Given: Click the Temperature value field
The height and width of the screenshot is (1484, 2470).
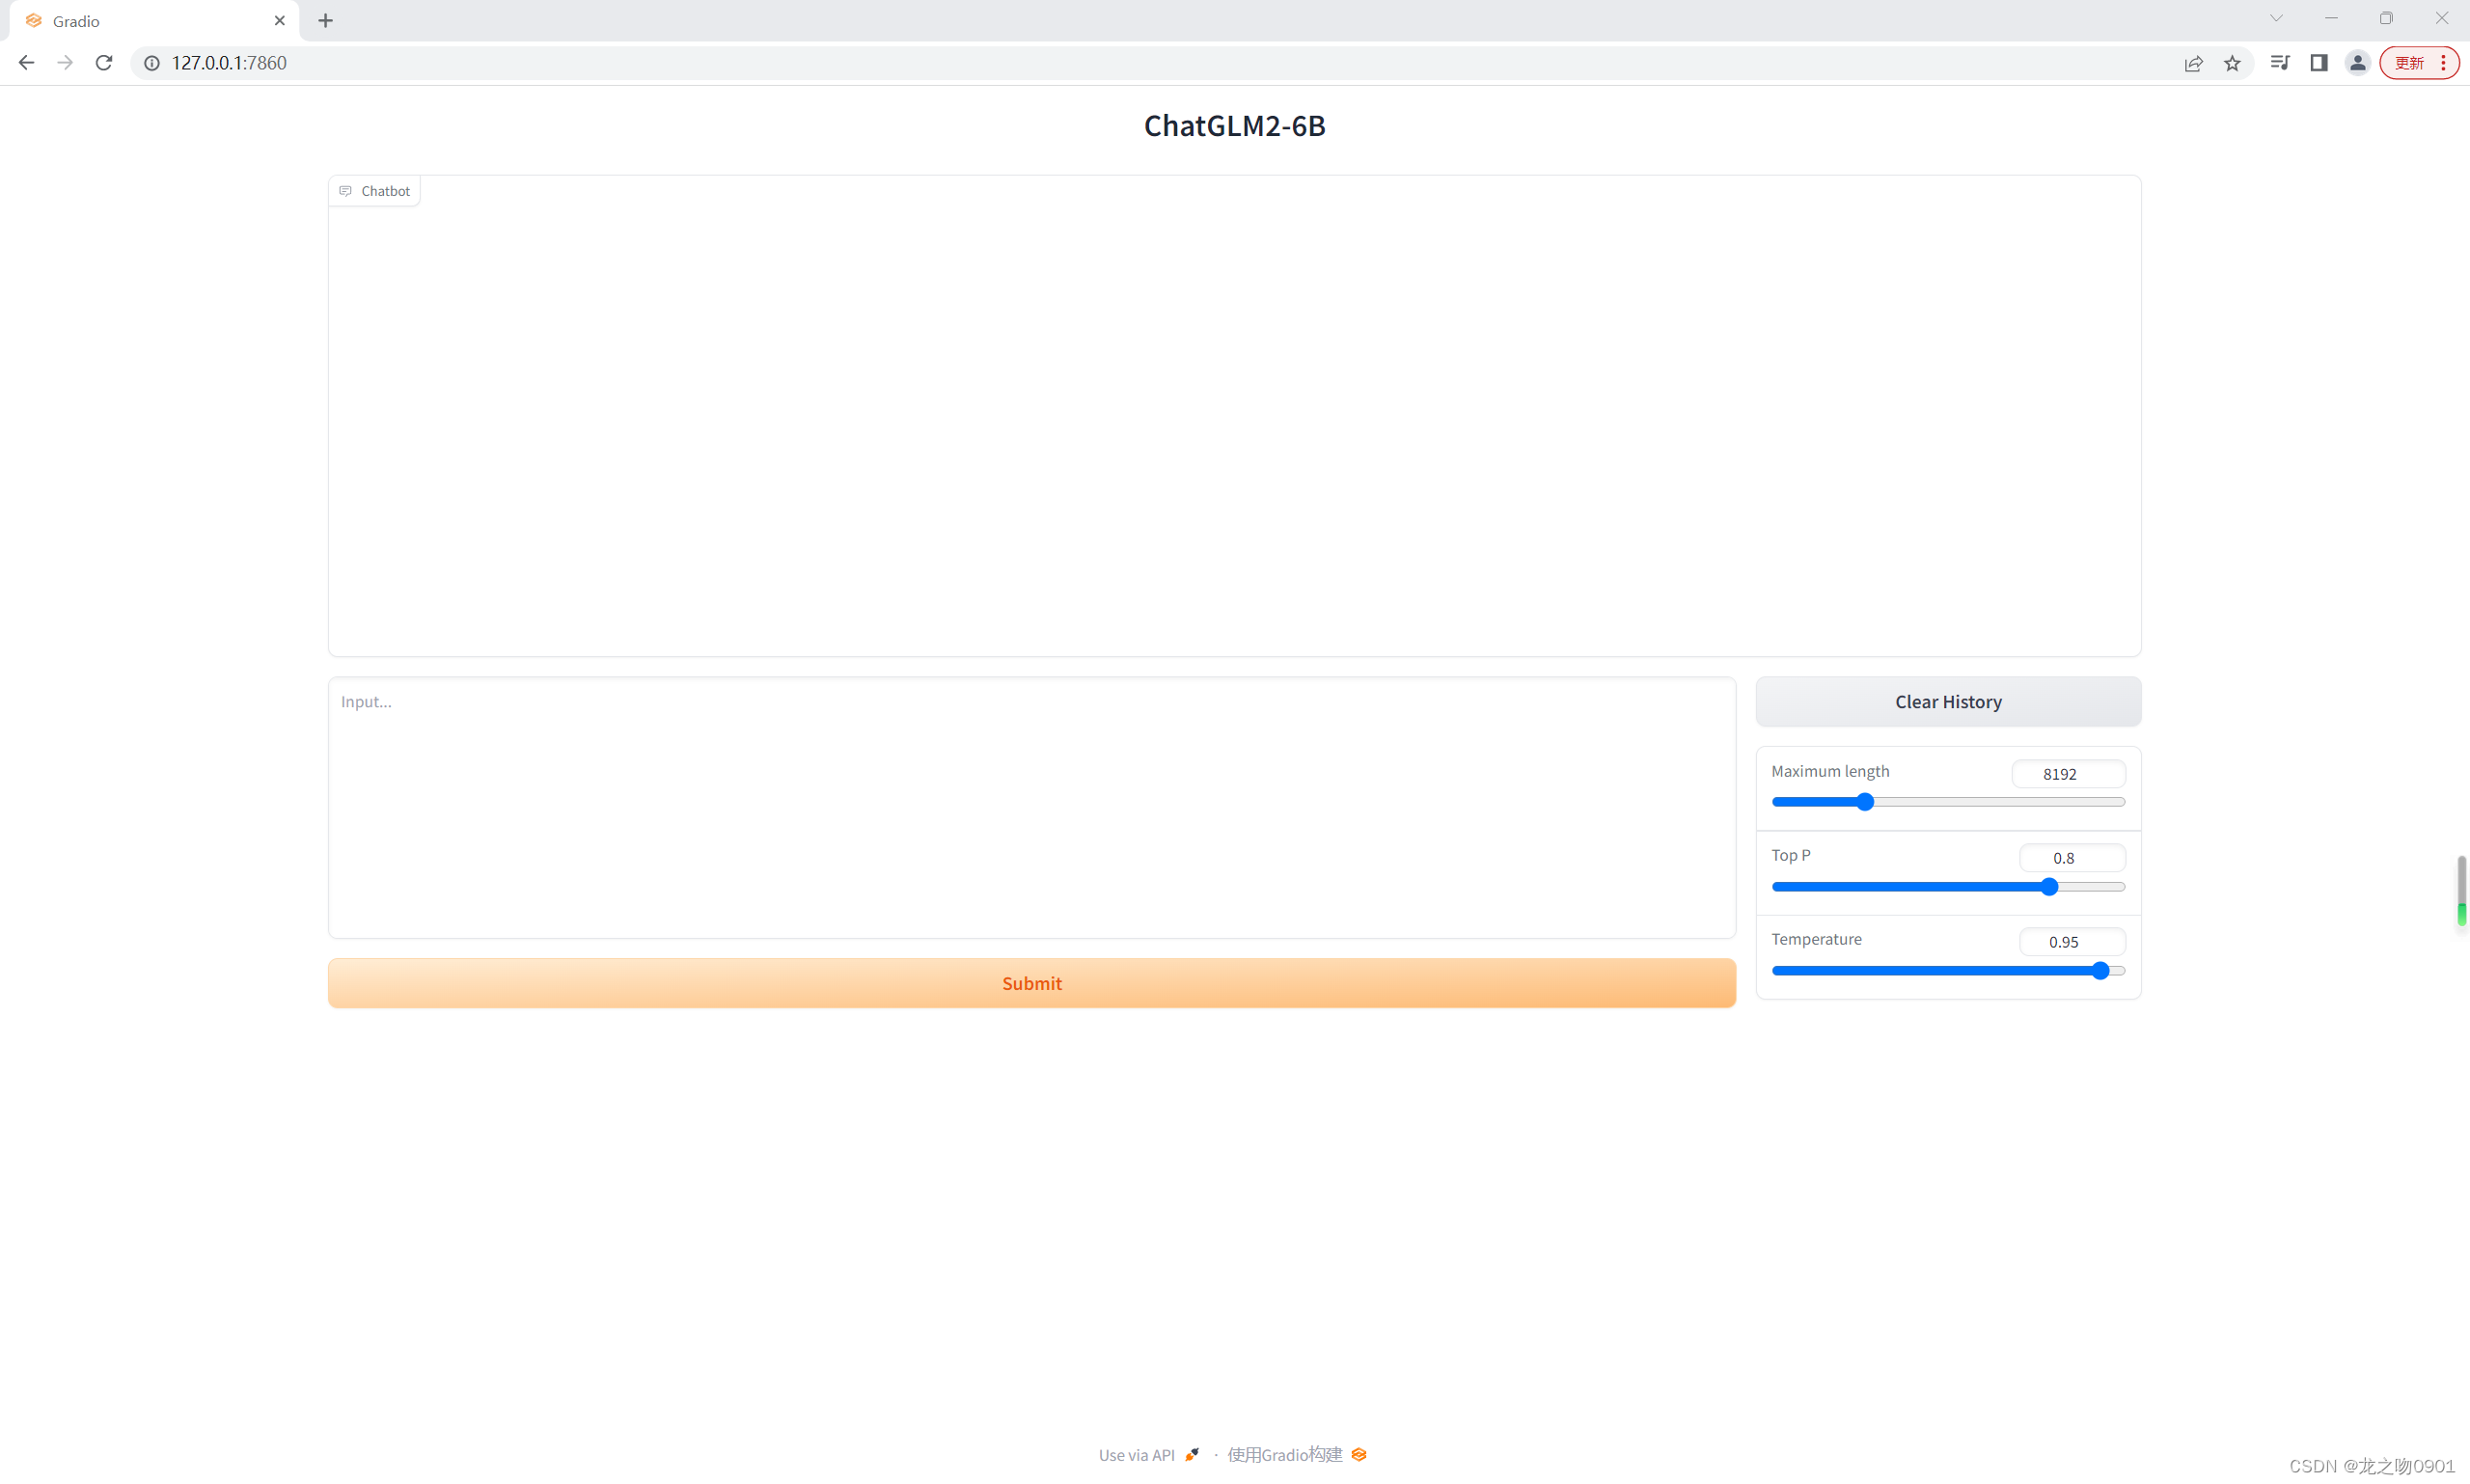Looking at the screenshot, I should point(2072,942).
